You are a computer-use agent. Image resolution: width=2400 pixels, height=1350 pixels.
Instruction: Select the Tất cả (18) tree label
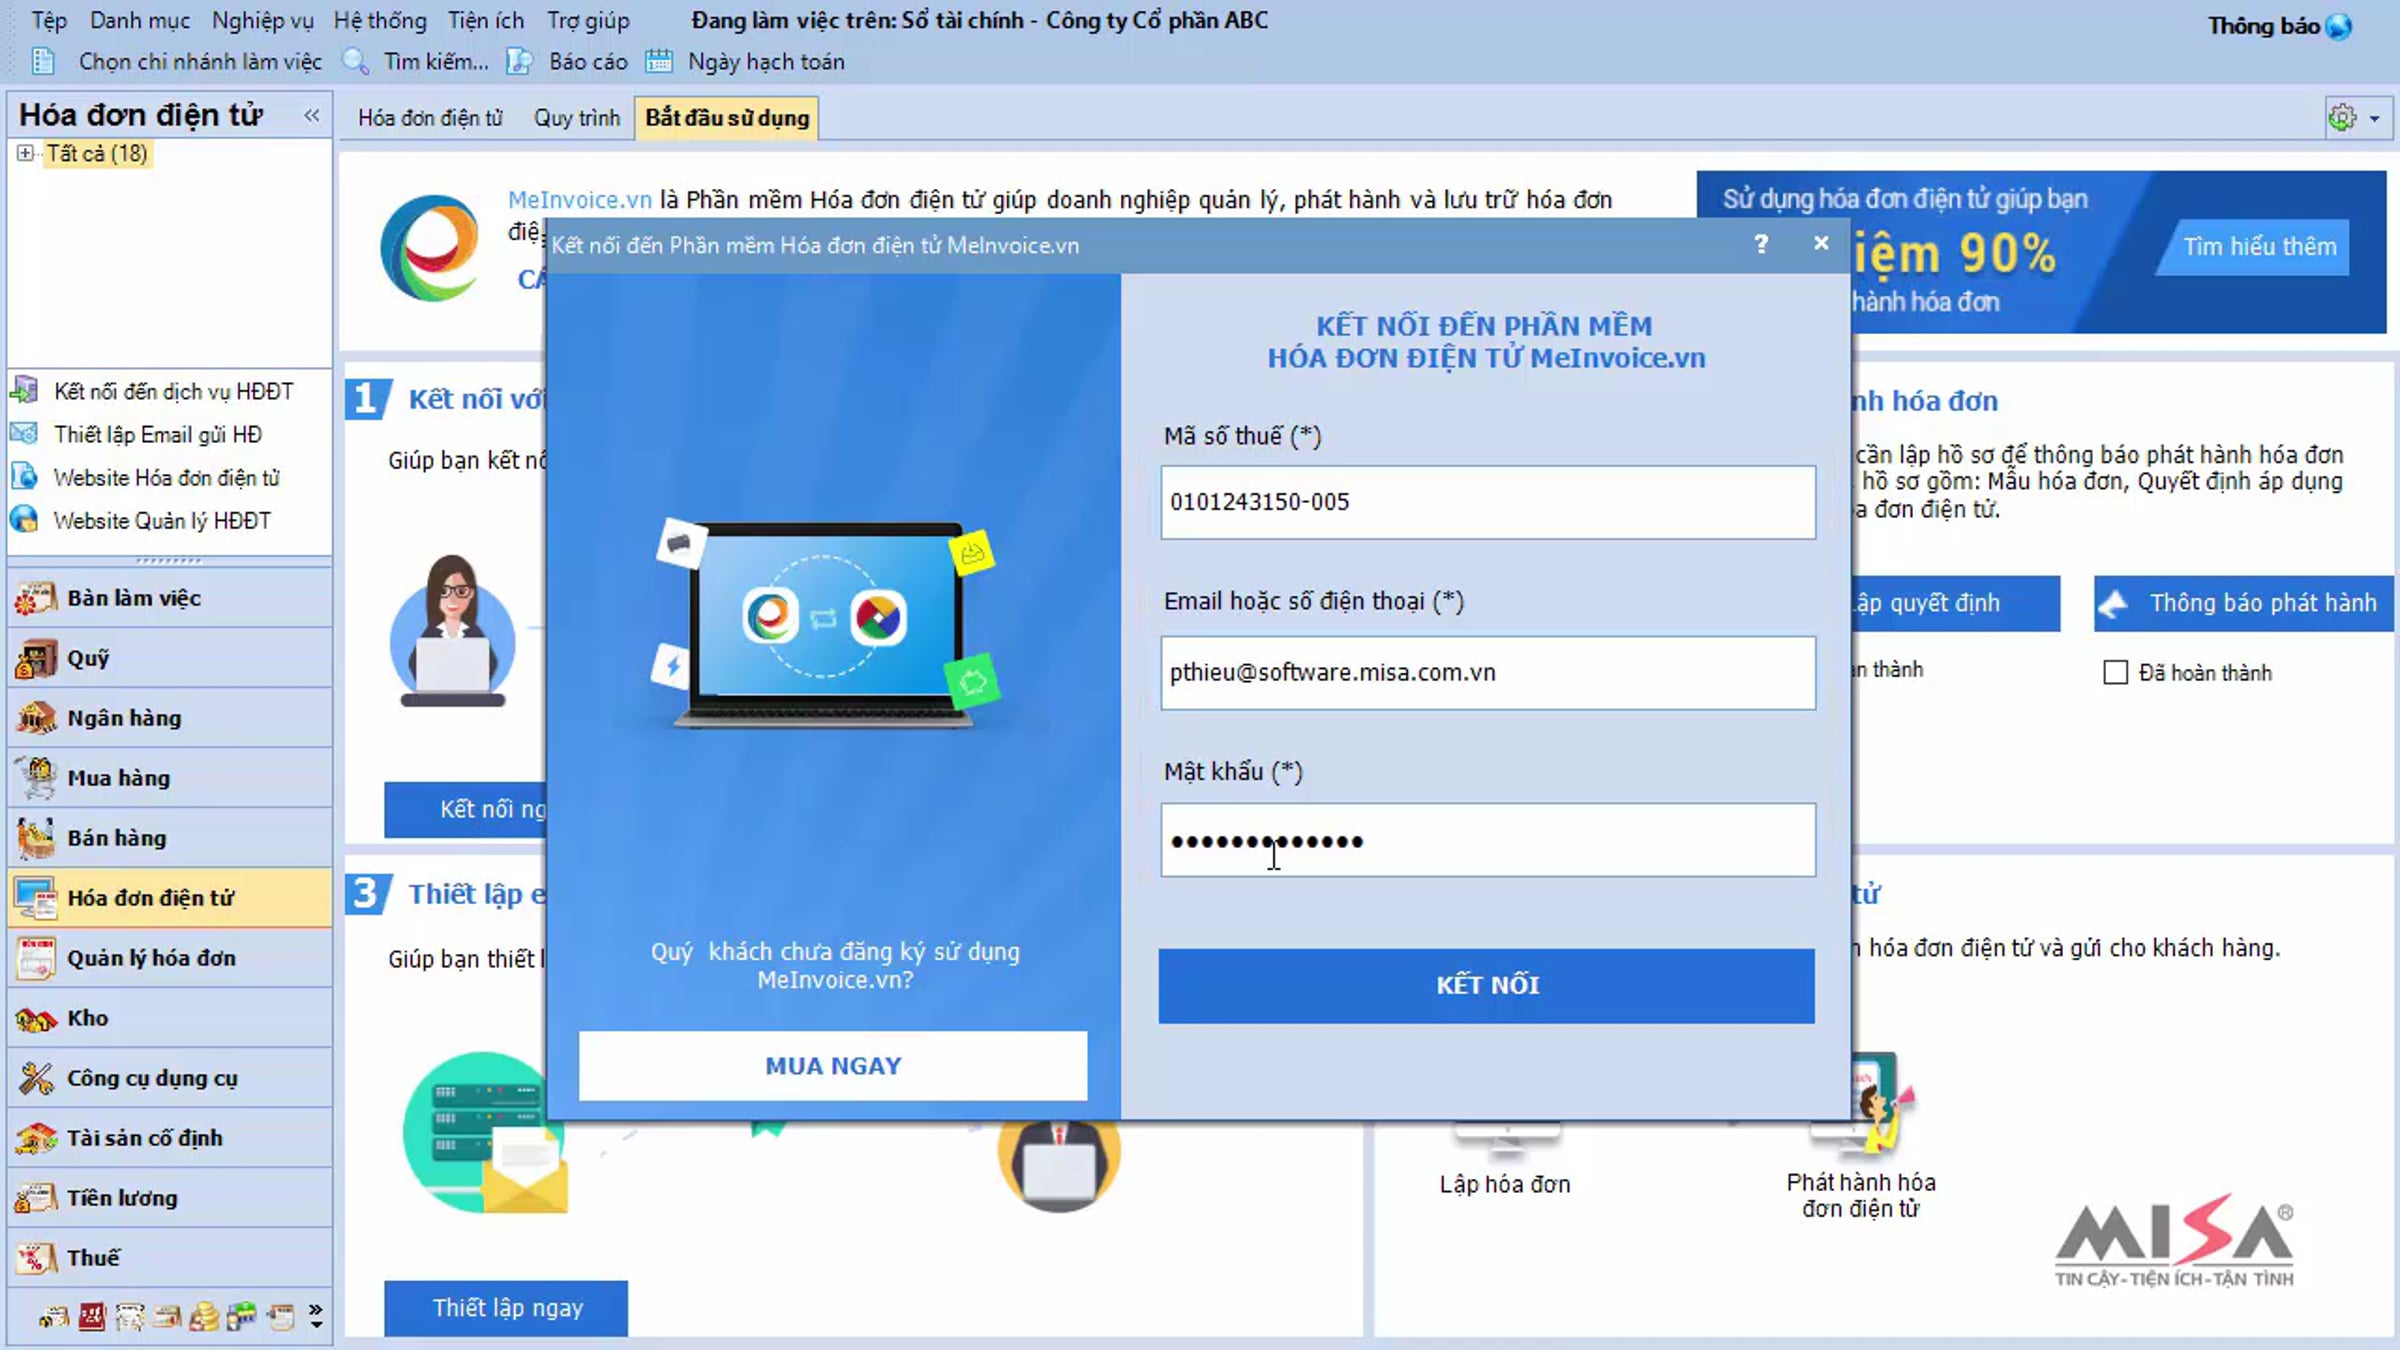pyautogui.click(x=98, y=153)
